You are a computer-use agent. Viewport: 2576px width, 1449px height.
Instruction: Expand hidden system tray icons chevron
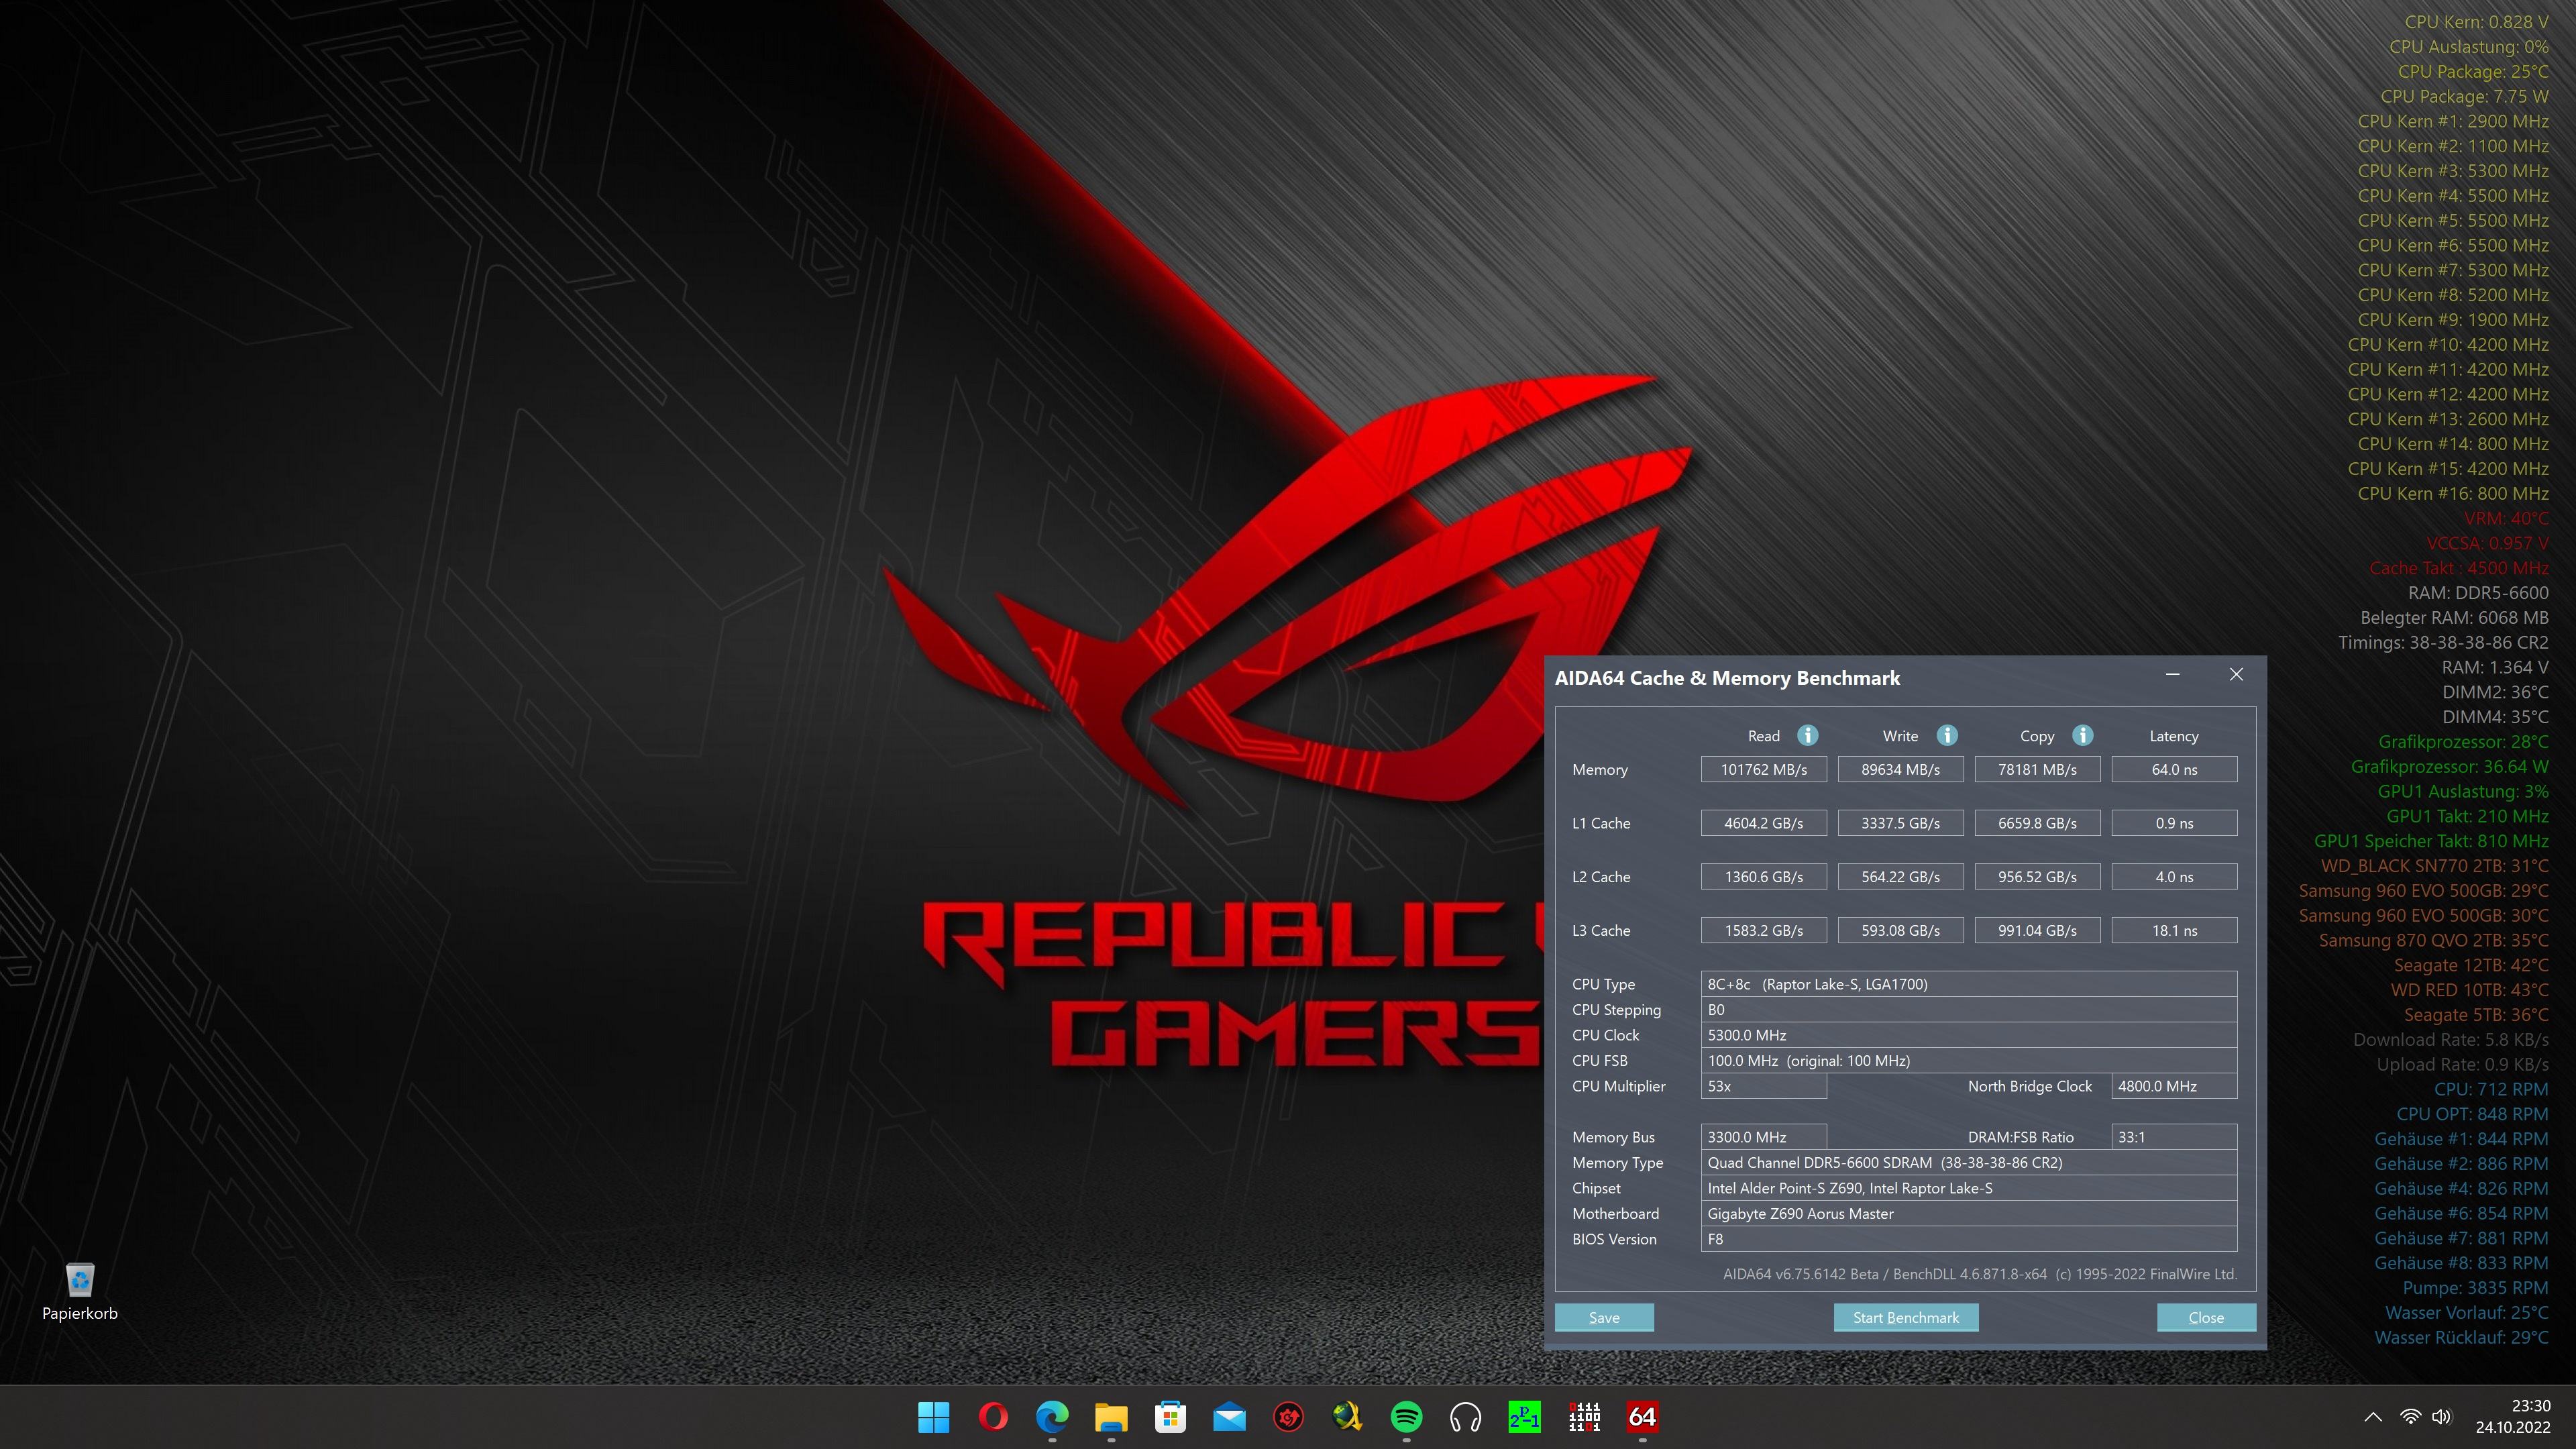tap(2372, 1416)
